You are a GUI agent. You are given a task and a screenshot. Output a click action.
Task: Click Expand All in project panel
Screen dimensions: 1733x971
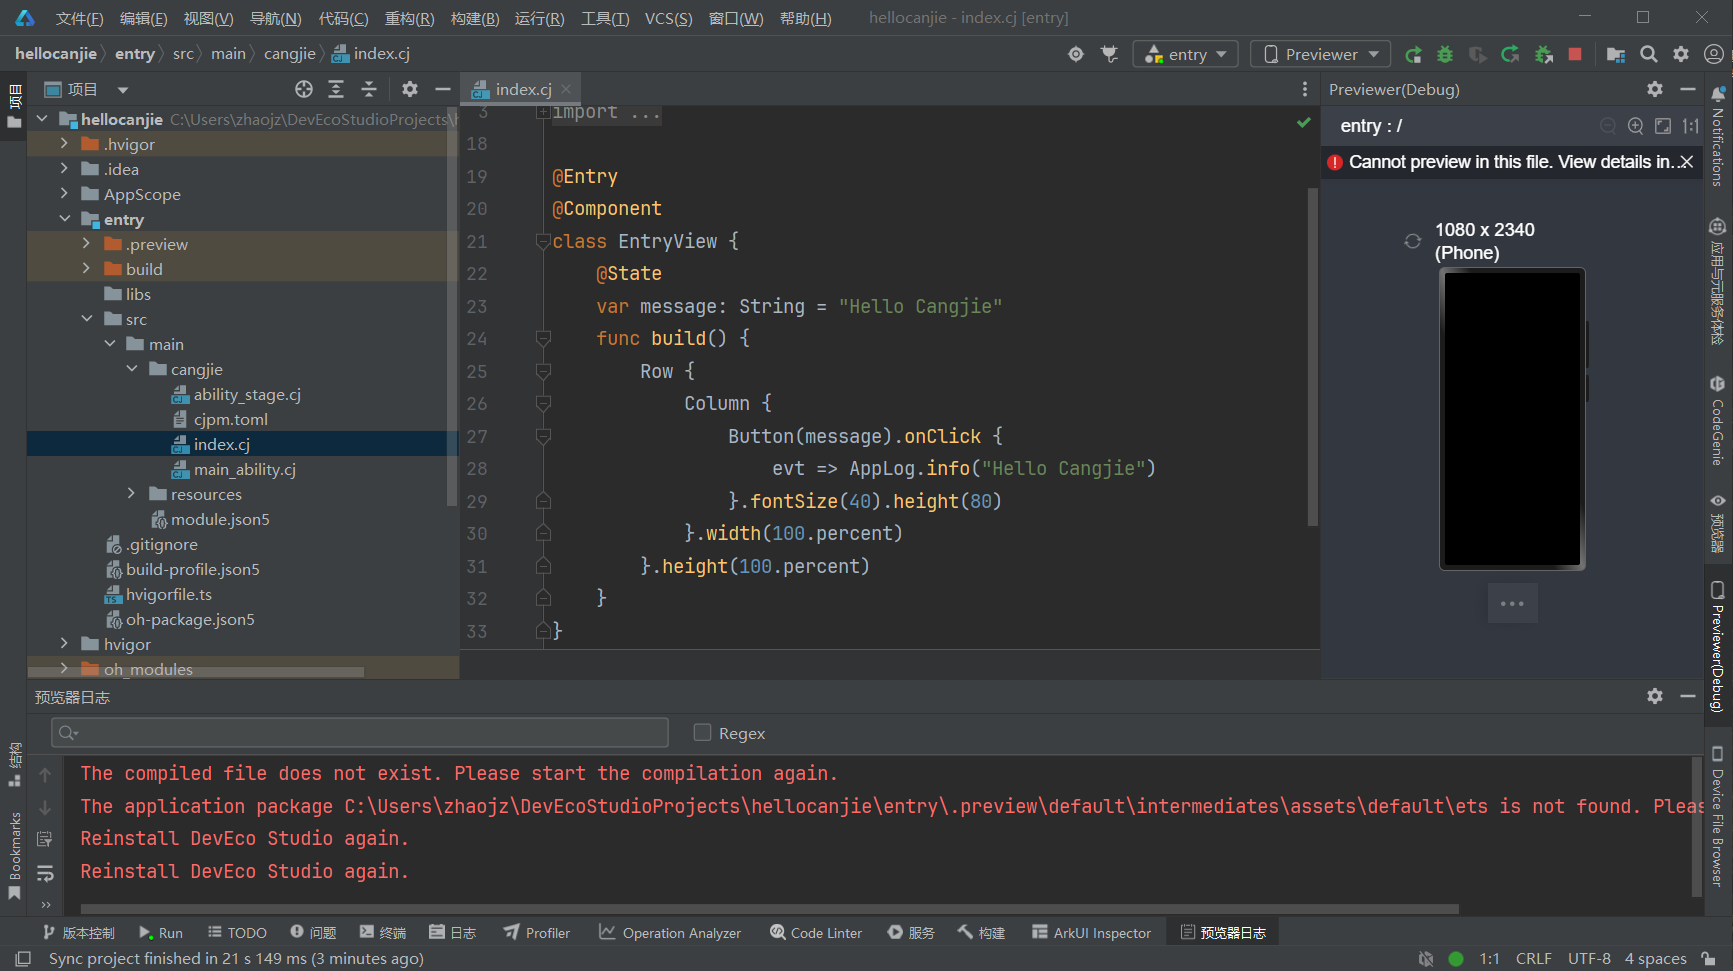[x=336, y=89]
